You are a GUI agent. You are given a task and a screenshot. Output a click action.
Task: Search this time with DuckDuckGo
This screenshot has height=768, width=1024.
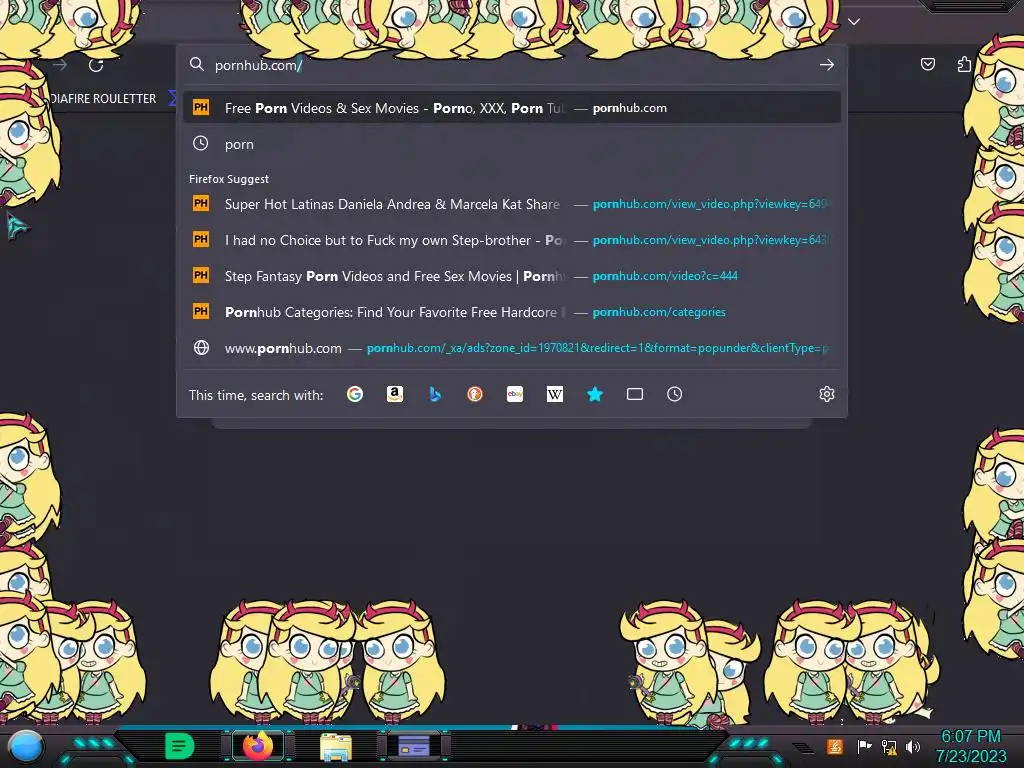(x=475, y=394)
